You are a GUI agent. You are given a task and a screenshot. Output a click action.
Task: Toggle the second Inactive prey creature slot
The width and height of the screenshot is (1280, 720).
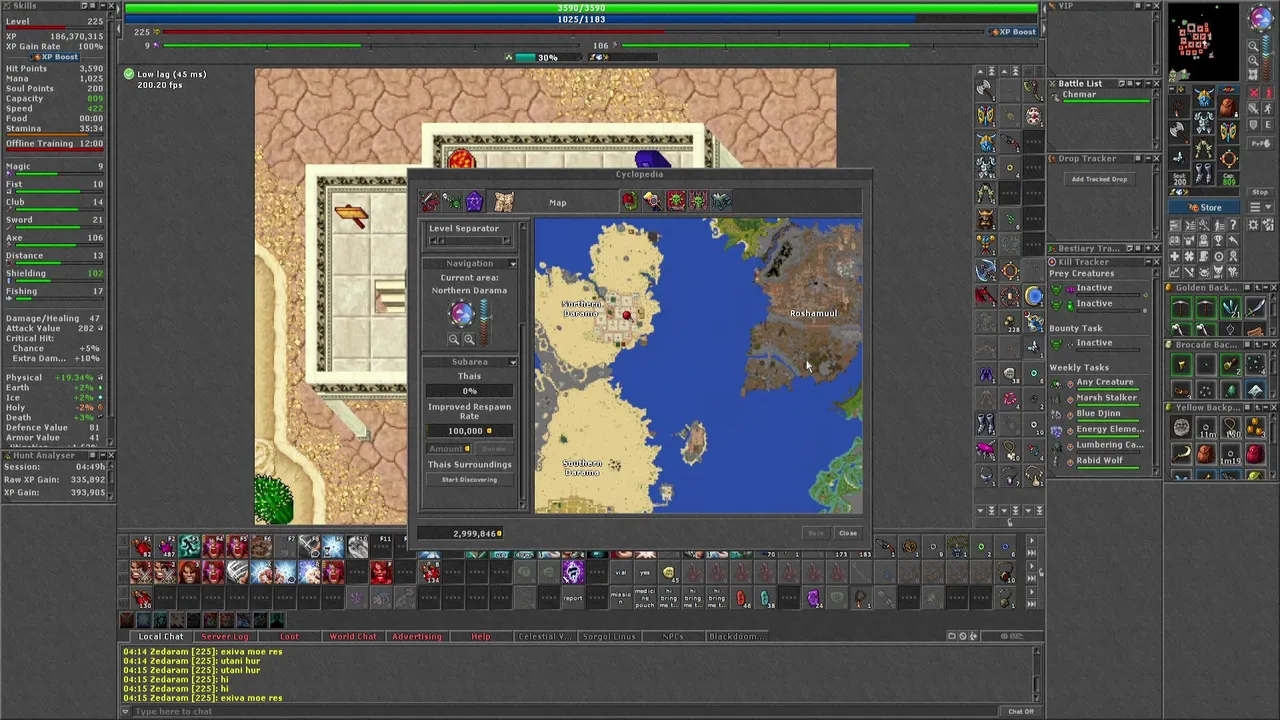(1094, 303)
